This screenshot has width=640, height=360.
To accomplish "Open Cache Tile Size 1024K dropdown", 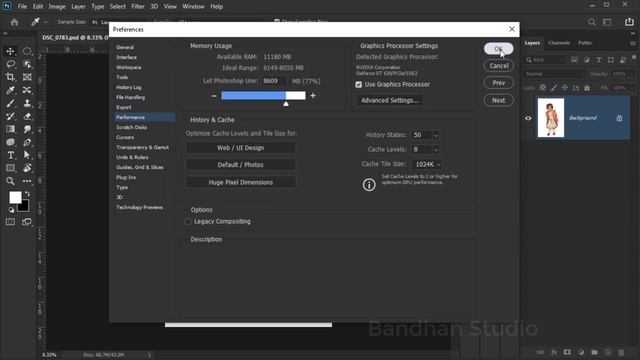I will point(427,164).
